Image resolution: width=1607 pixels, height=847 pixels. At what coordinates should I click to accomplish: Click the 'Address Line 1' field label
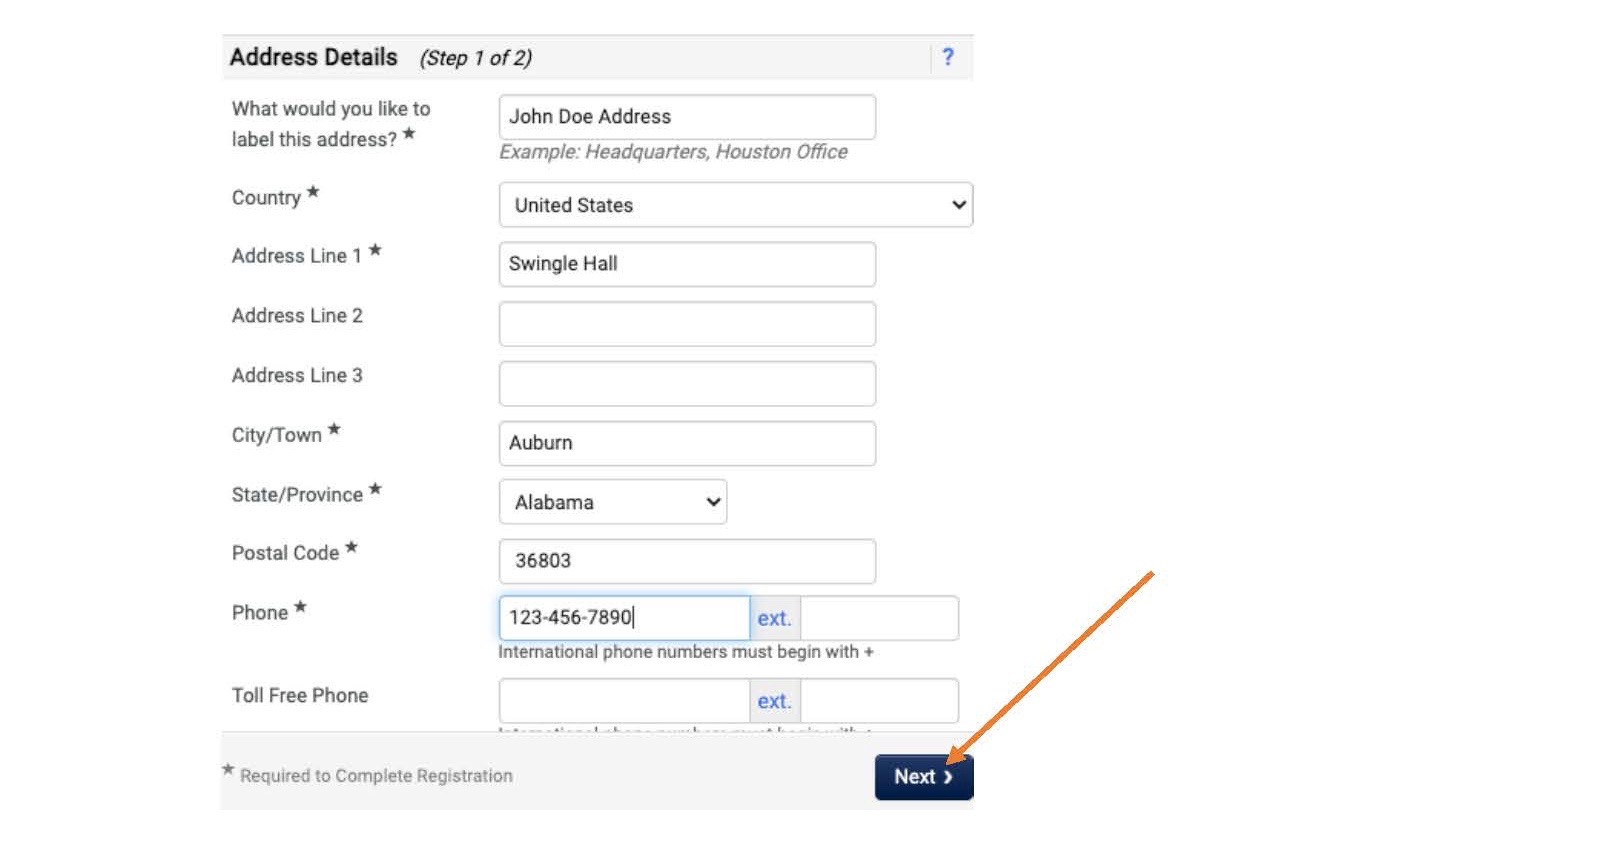(x=296, y=256)
